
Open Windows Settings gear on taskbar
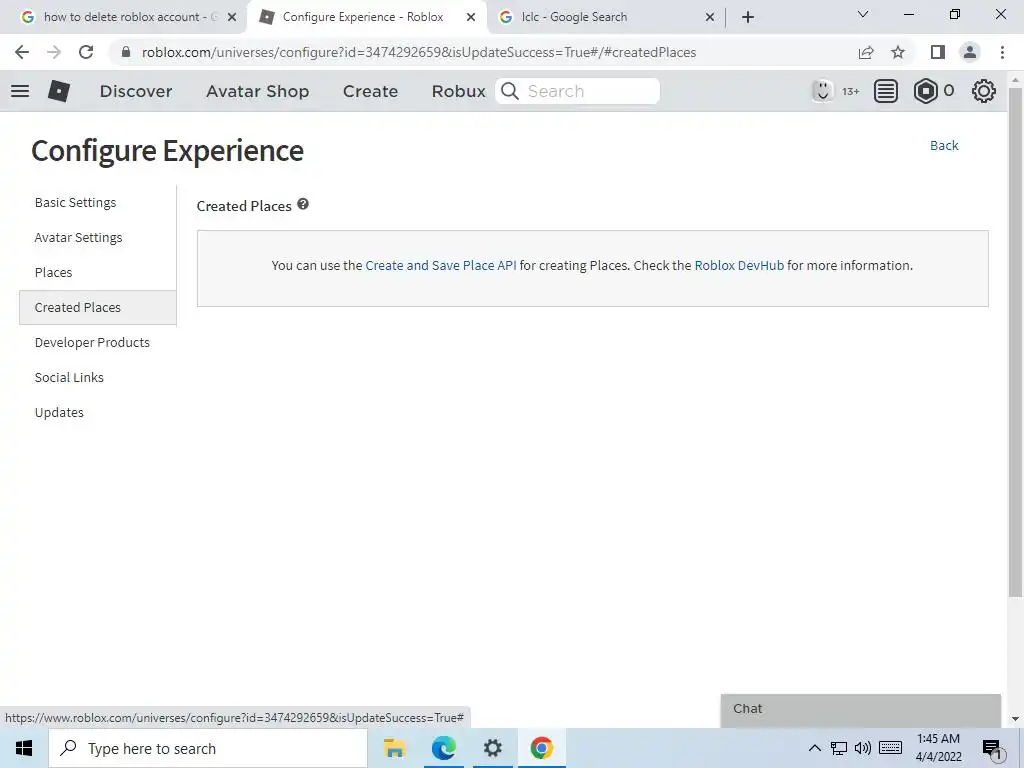point(492,748)
